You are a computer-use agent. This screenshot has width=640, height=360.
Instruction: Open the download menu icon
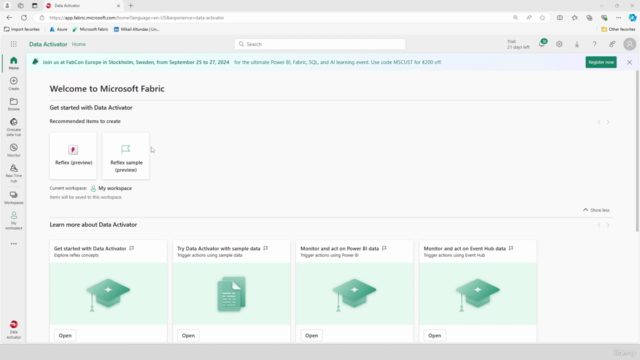pos(577,44)
